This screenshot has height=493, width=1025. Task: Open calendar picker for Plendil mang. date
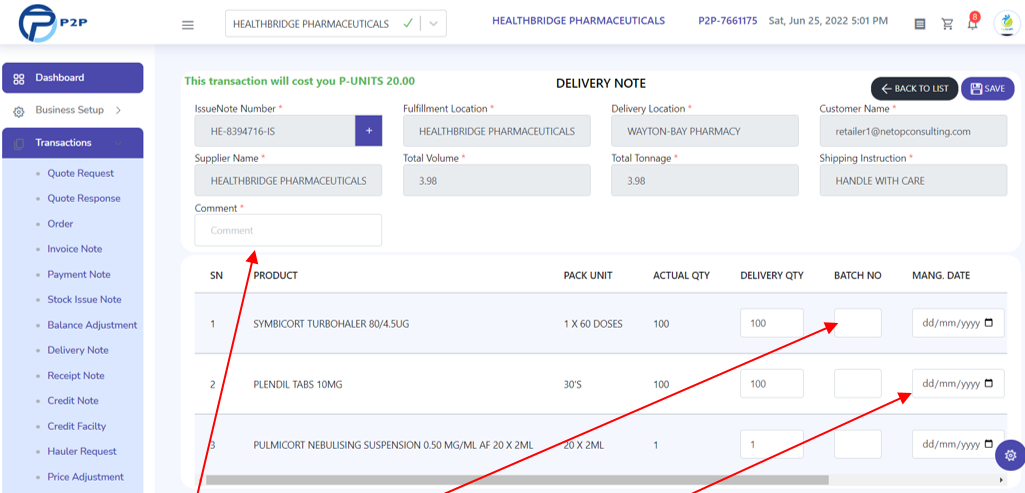(988, 383)
